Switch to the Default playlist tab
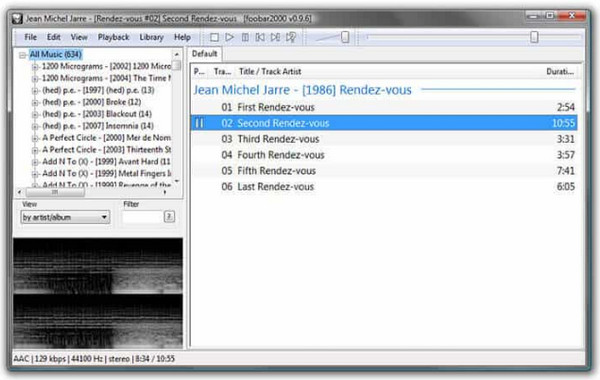Viewport: 600px width, 380px height. 205,54
